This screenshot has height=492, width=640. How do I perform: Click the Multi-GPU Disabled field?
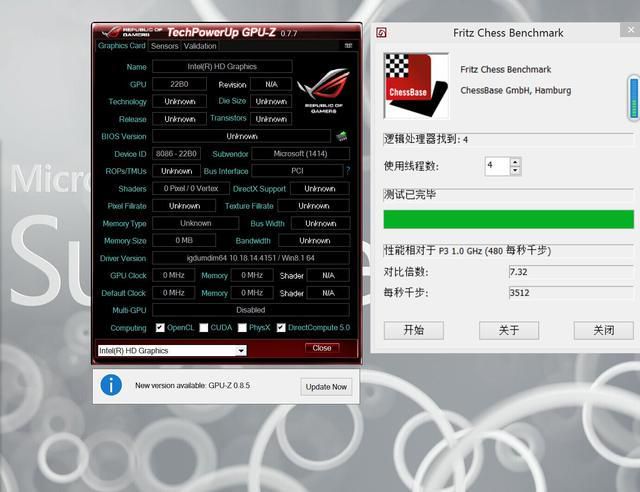tap(251, 310)
